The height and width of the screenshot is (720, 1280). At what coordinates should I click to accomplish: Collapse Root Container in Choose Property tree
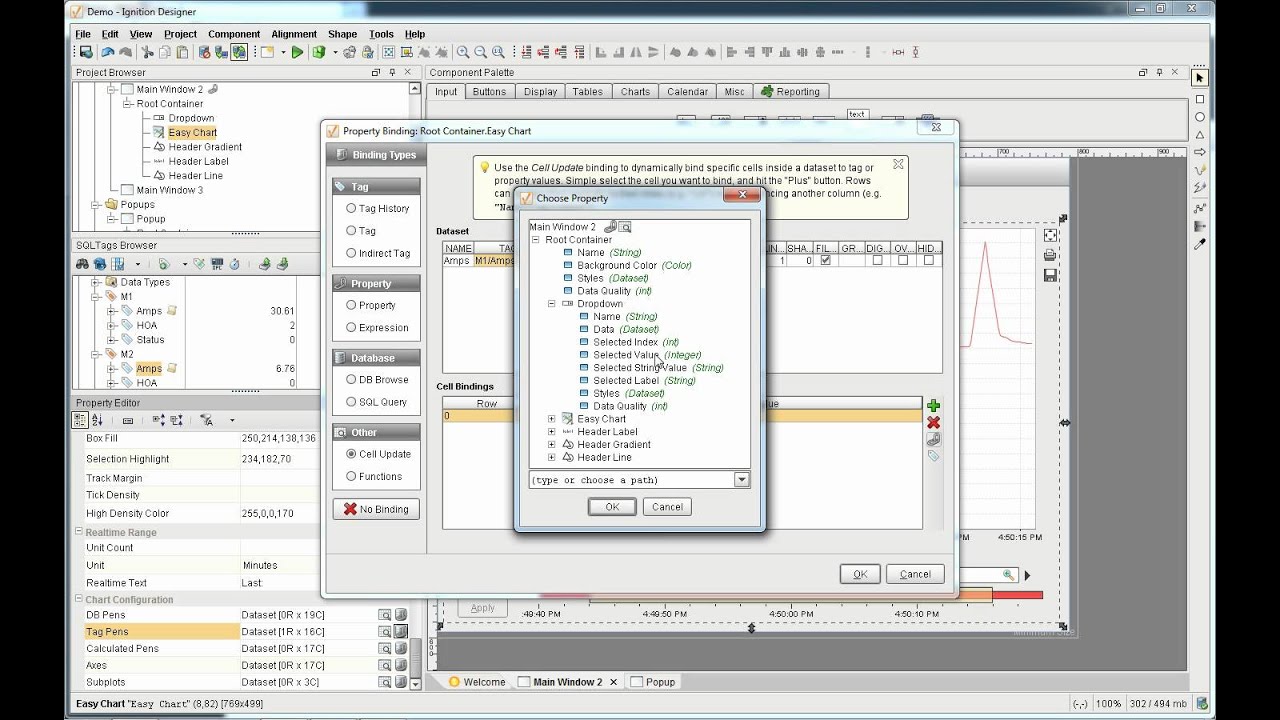pos(535,240)
